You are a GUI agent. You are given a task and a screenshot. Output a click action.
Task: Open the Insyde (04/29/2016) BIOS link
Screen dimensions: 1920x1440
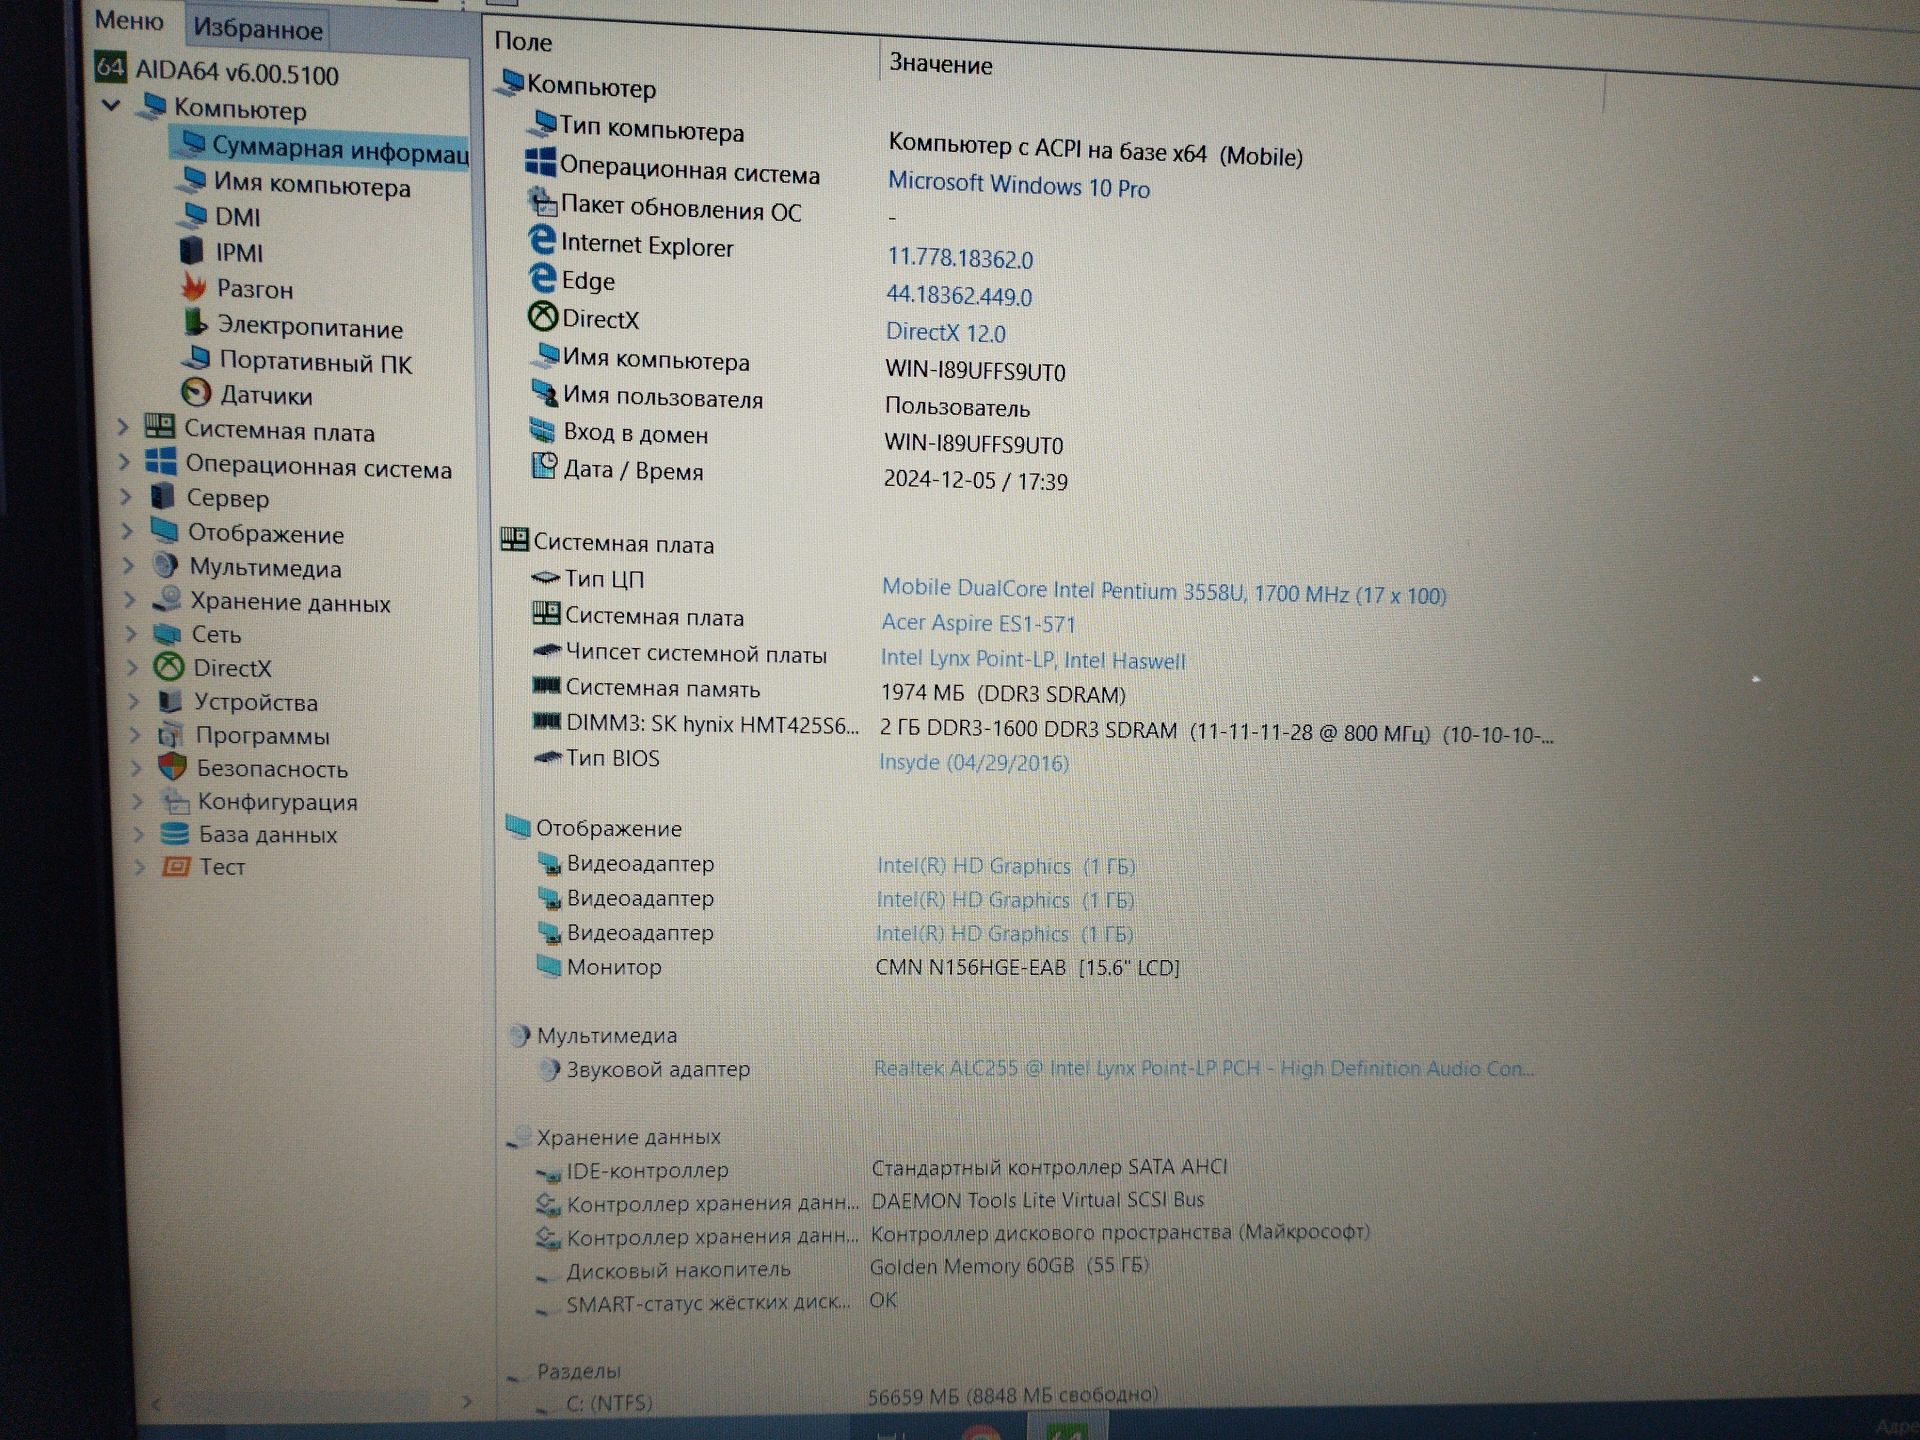974,762
